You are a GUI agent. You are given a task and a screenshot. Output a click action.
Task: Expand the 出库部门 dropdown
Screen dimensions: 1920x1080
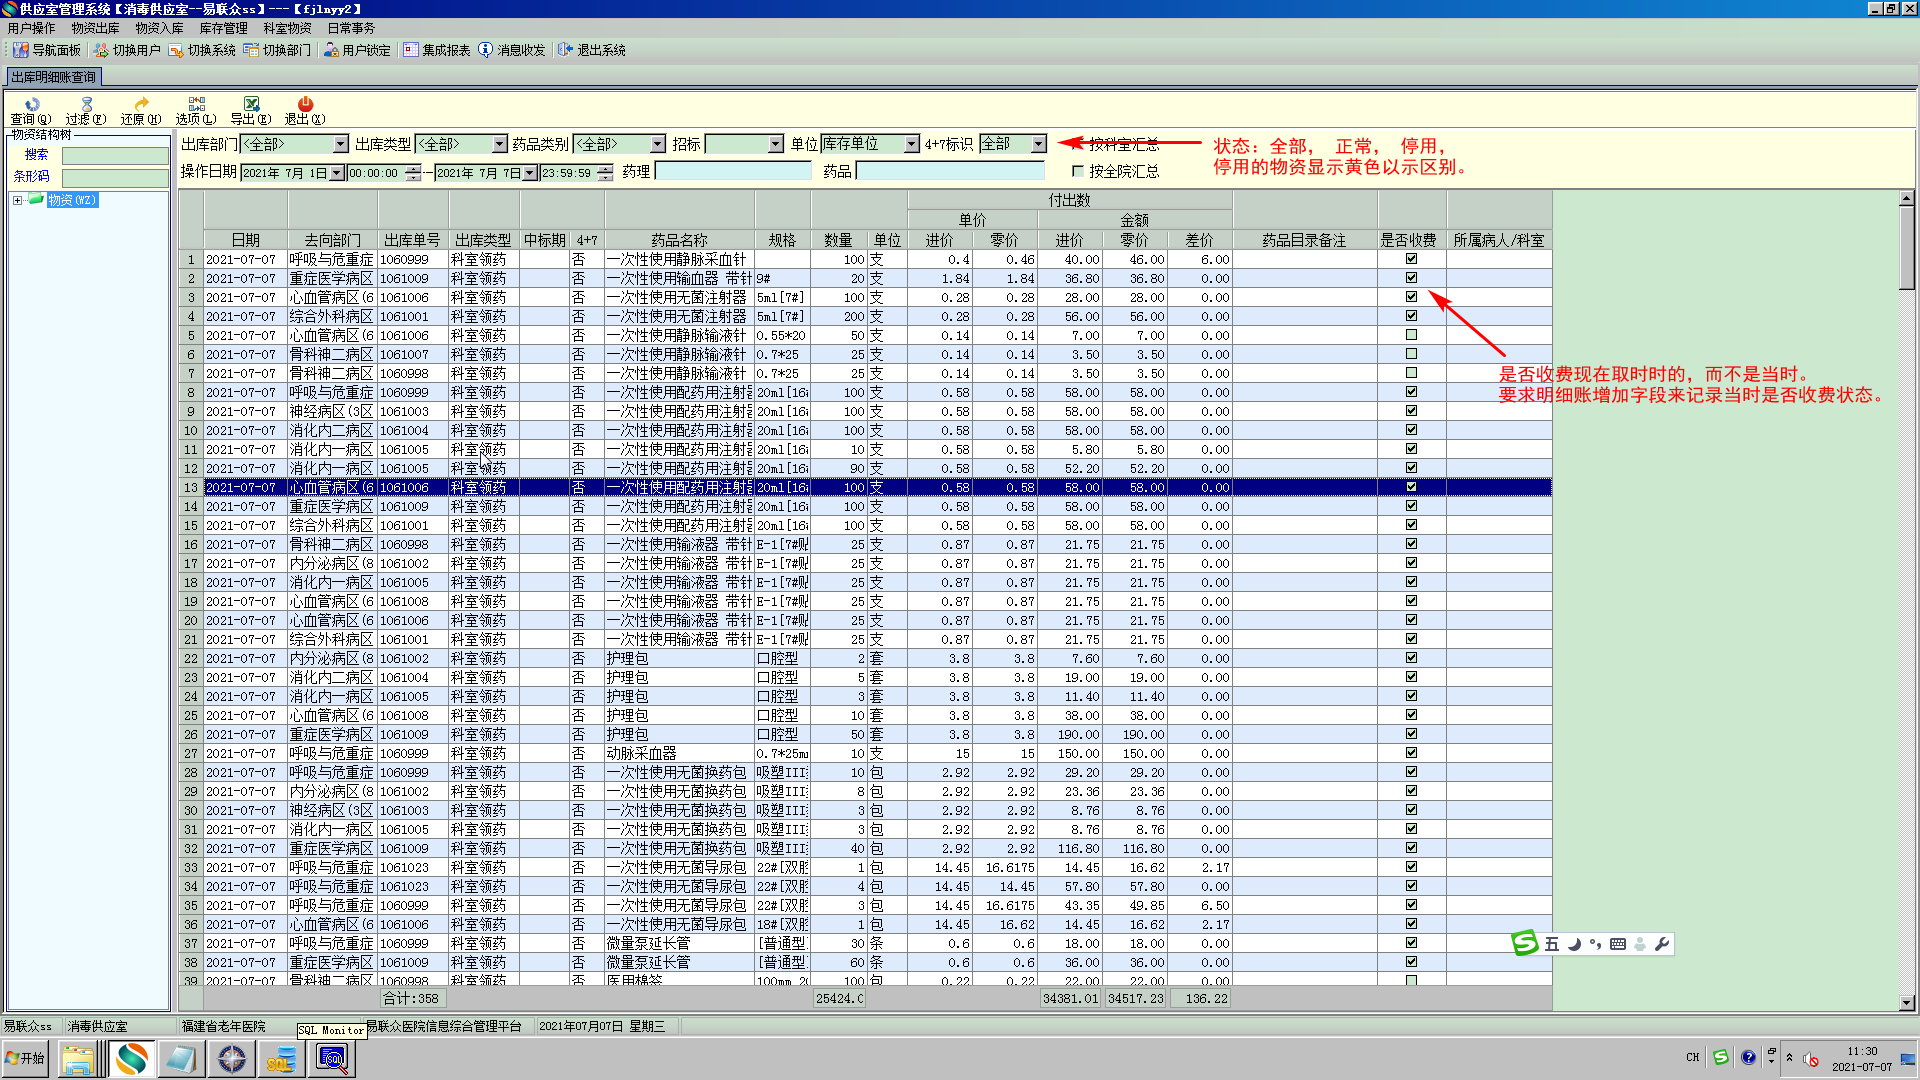[x=340, y=145]
